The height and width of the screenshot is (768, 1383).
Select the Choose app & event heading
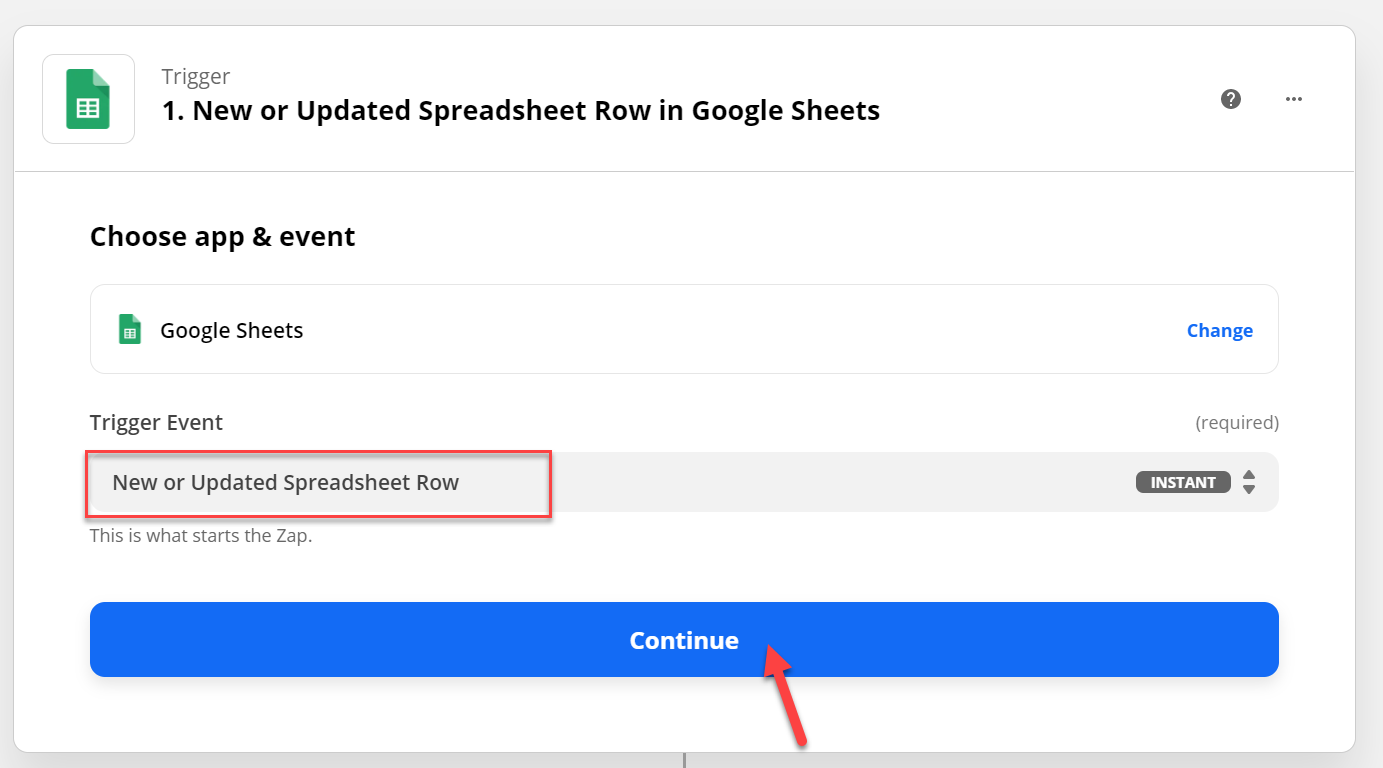pos(223,237)
